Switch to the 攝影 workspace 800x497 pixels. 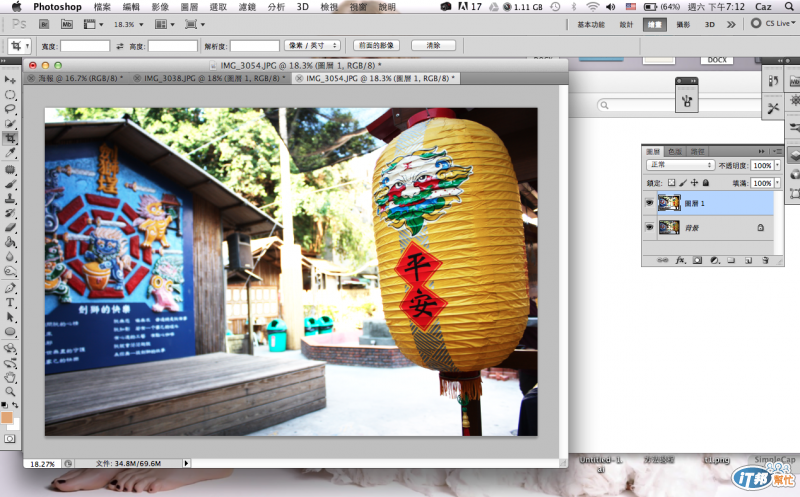point(683,24)
